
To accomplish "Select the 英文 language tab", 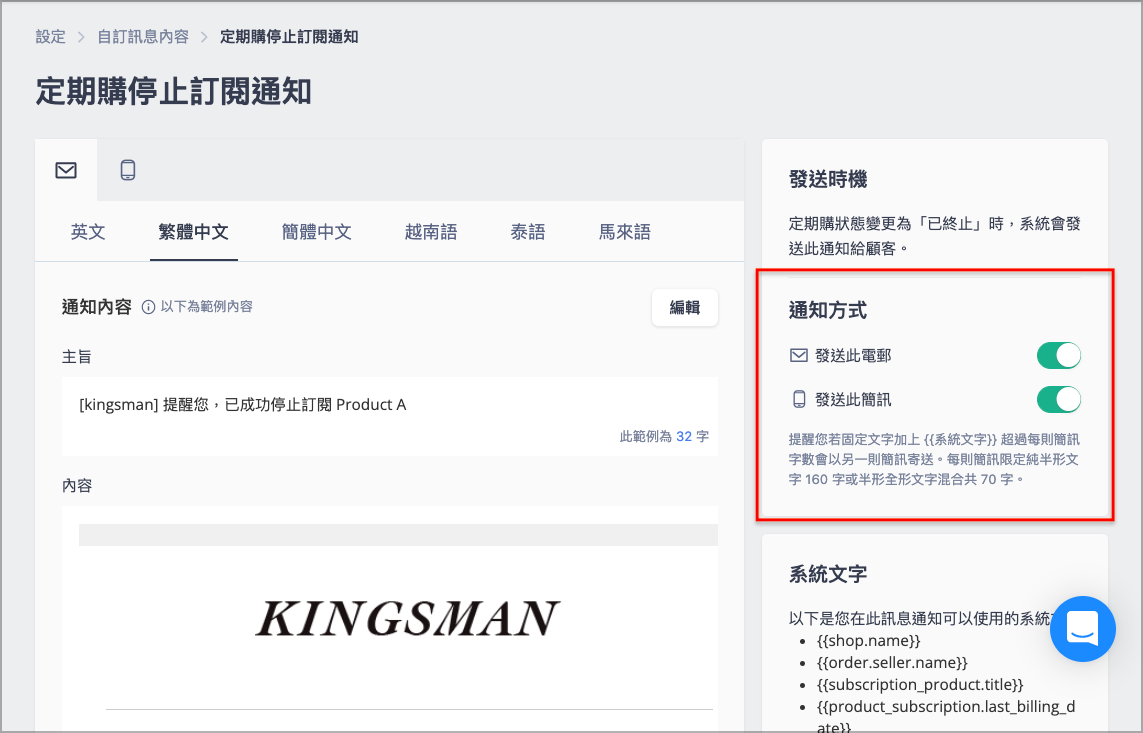I will [88, 232].
